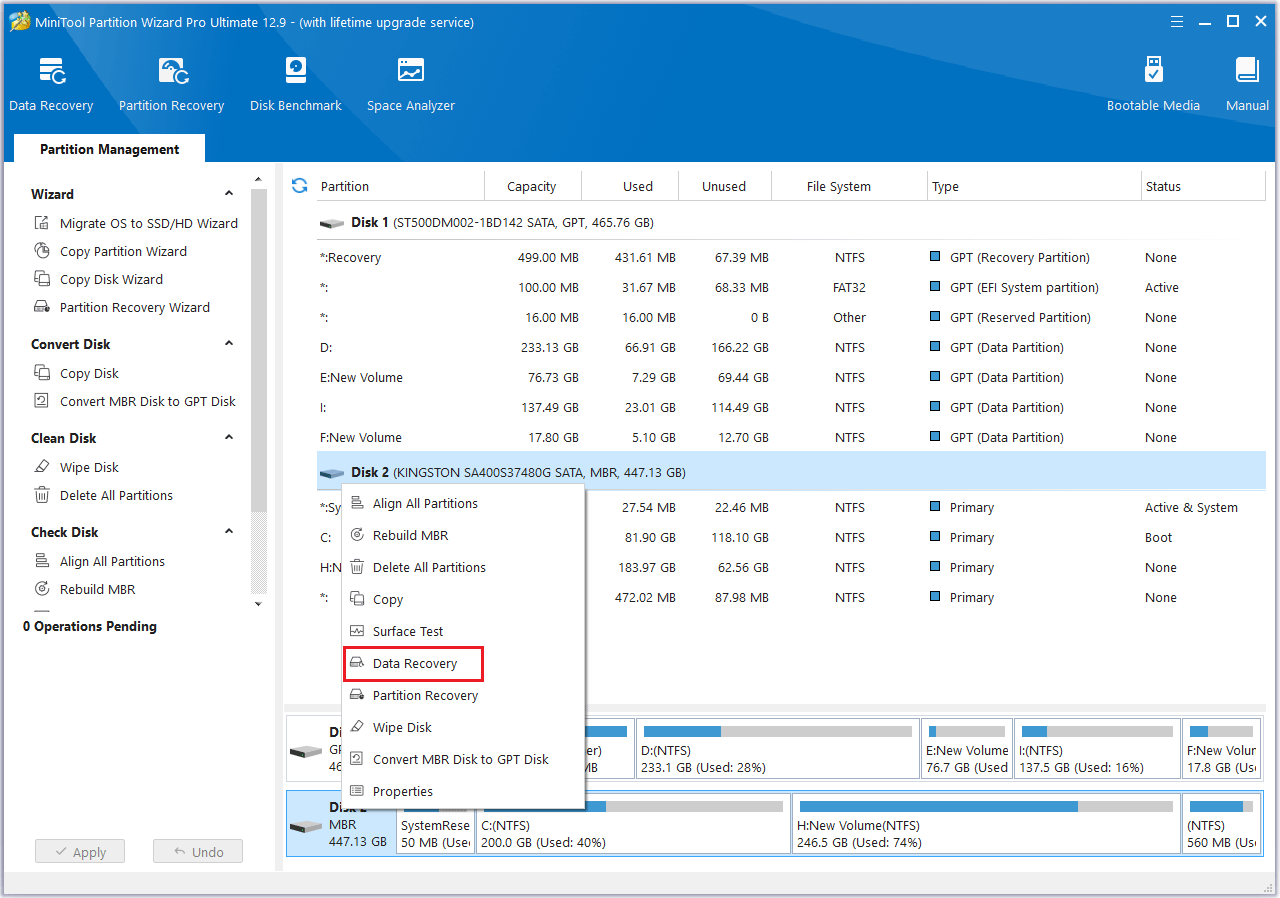Launch Copy Partition Wizard in sidebar

click(x=111, y=251)
